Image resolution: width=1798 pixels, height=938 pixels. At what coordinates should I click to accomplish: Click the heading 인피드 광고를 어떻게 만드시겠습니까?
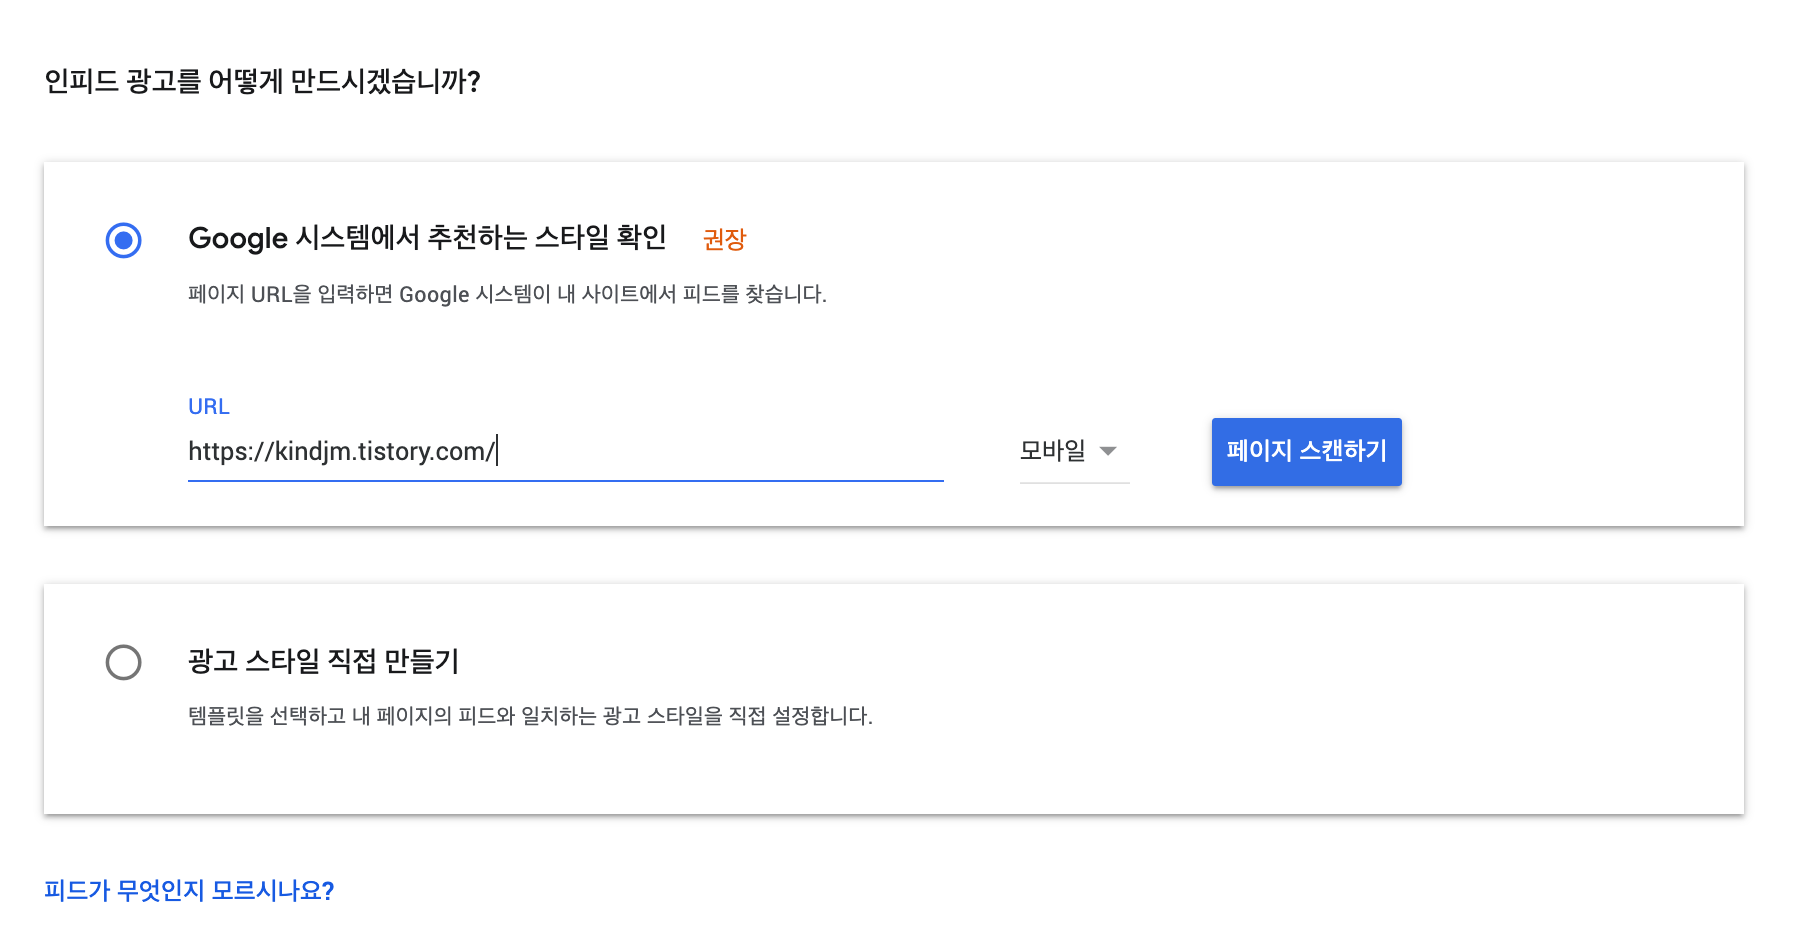263,81
